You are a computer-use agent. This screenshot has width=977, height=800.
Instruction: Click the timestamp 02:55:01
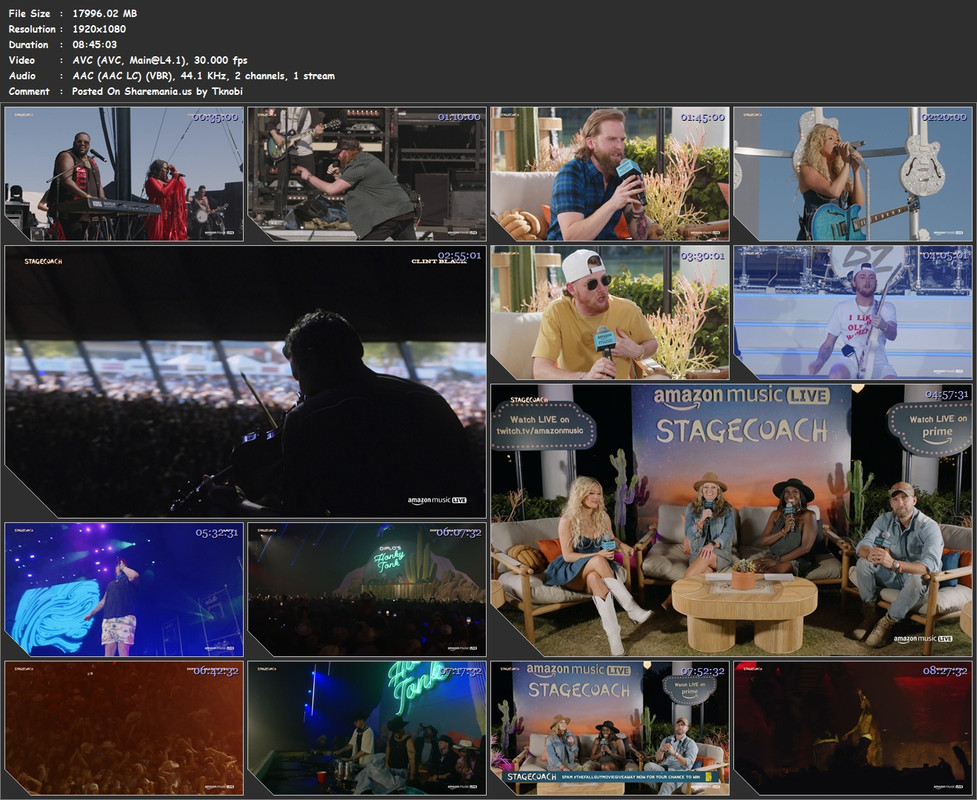click(x=459, y=255)
